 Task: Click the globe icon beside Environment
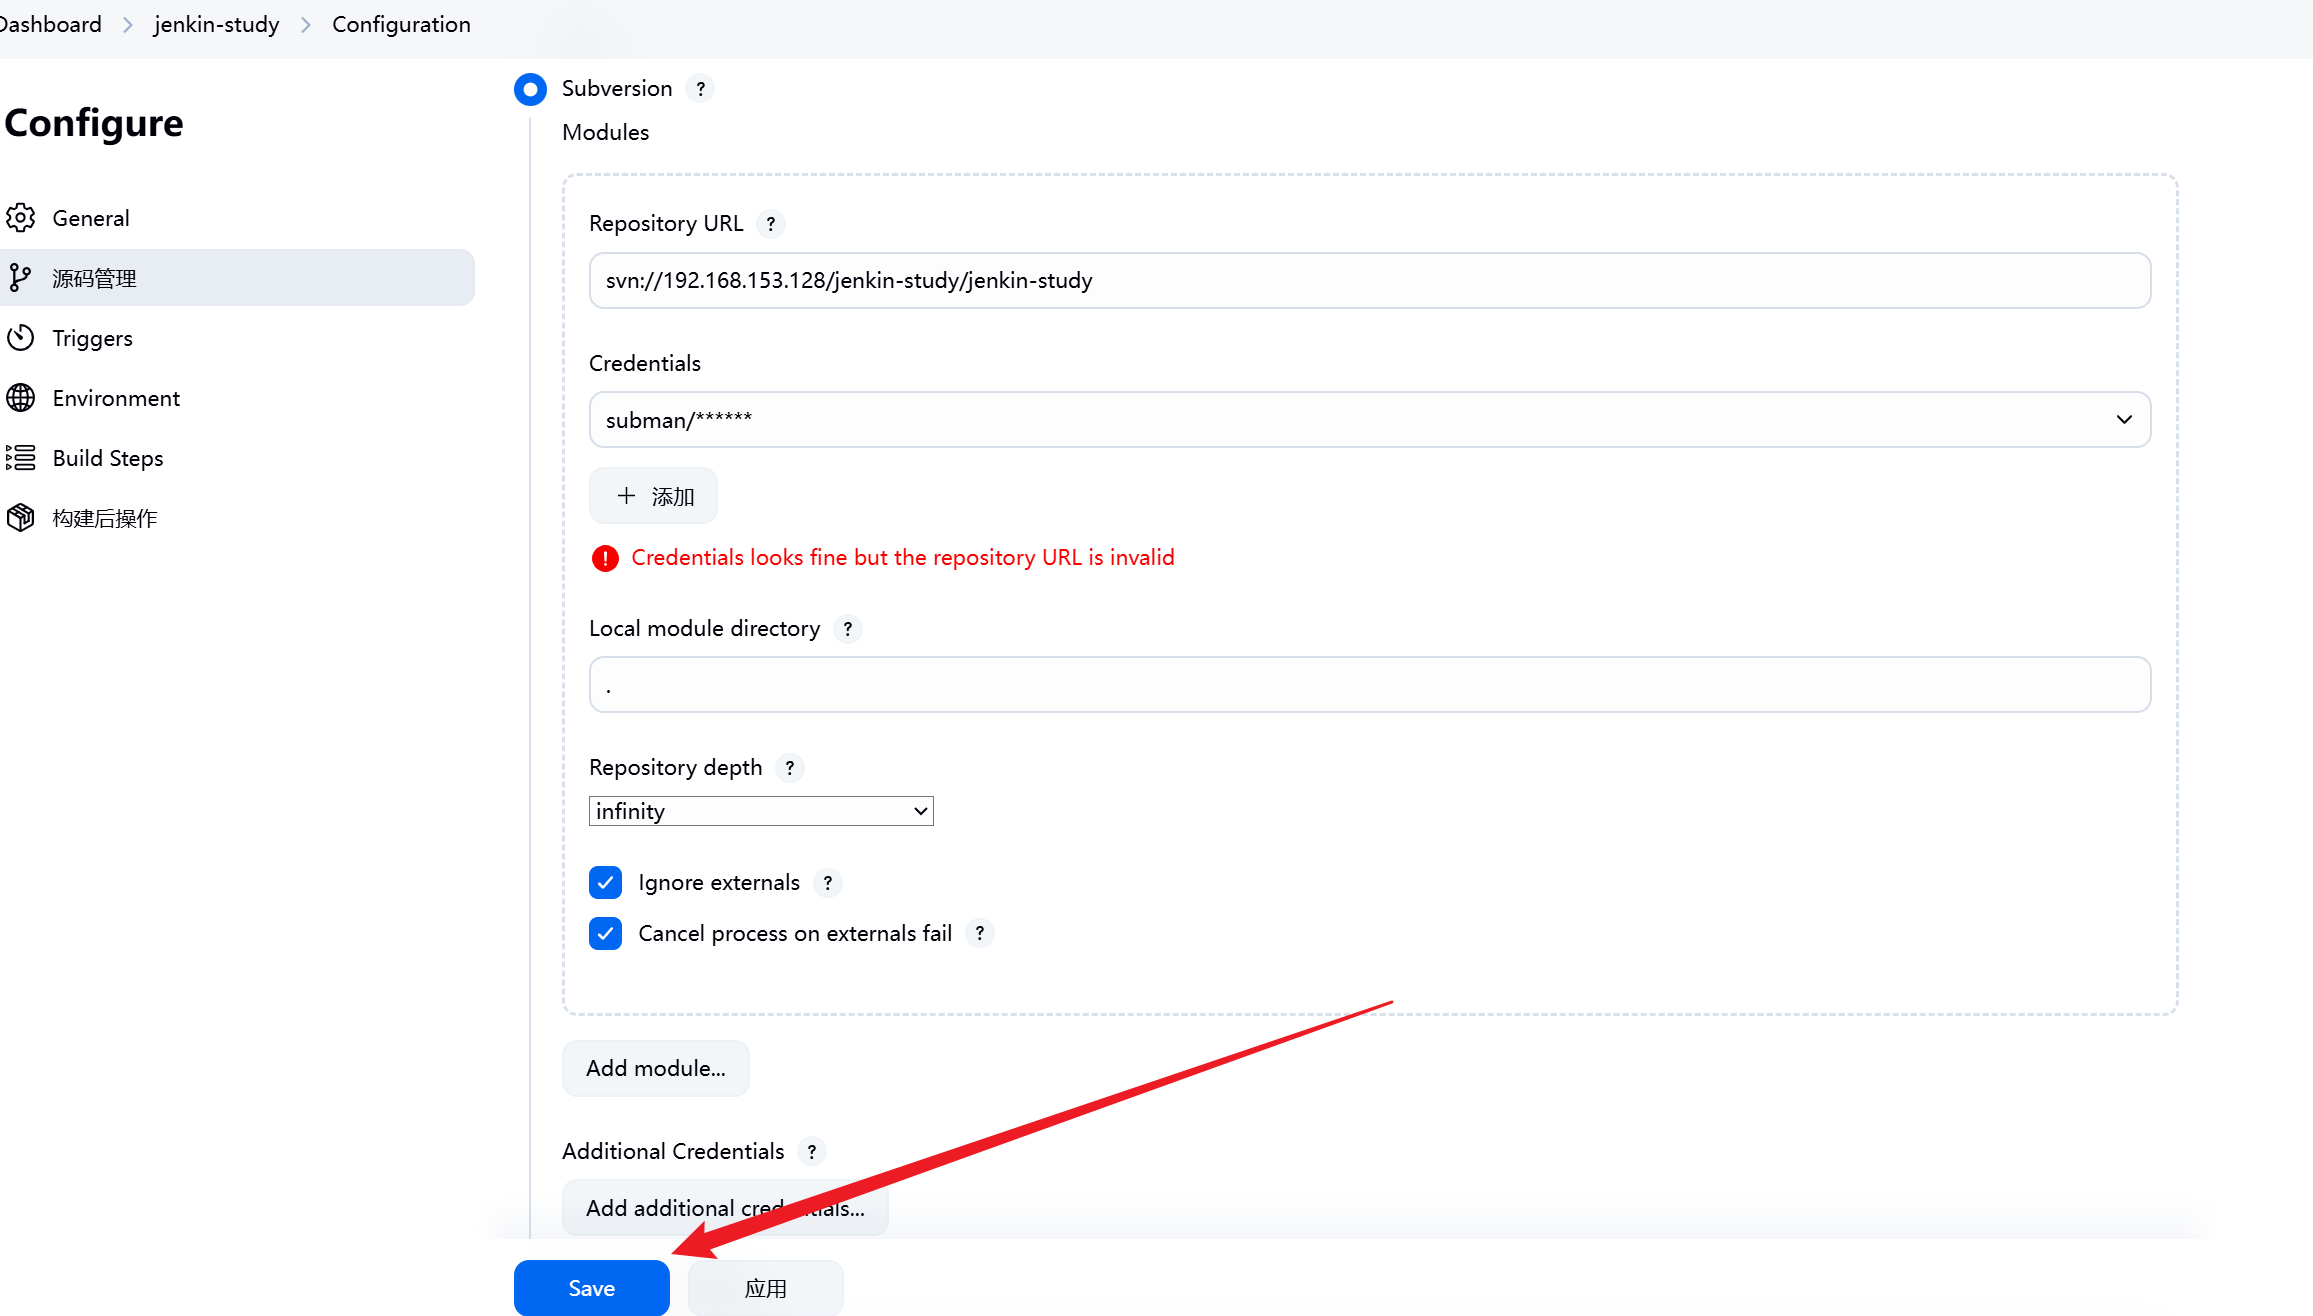[21, 398]
